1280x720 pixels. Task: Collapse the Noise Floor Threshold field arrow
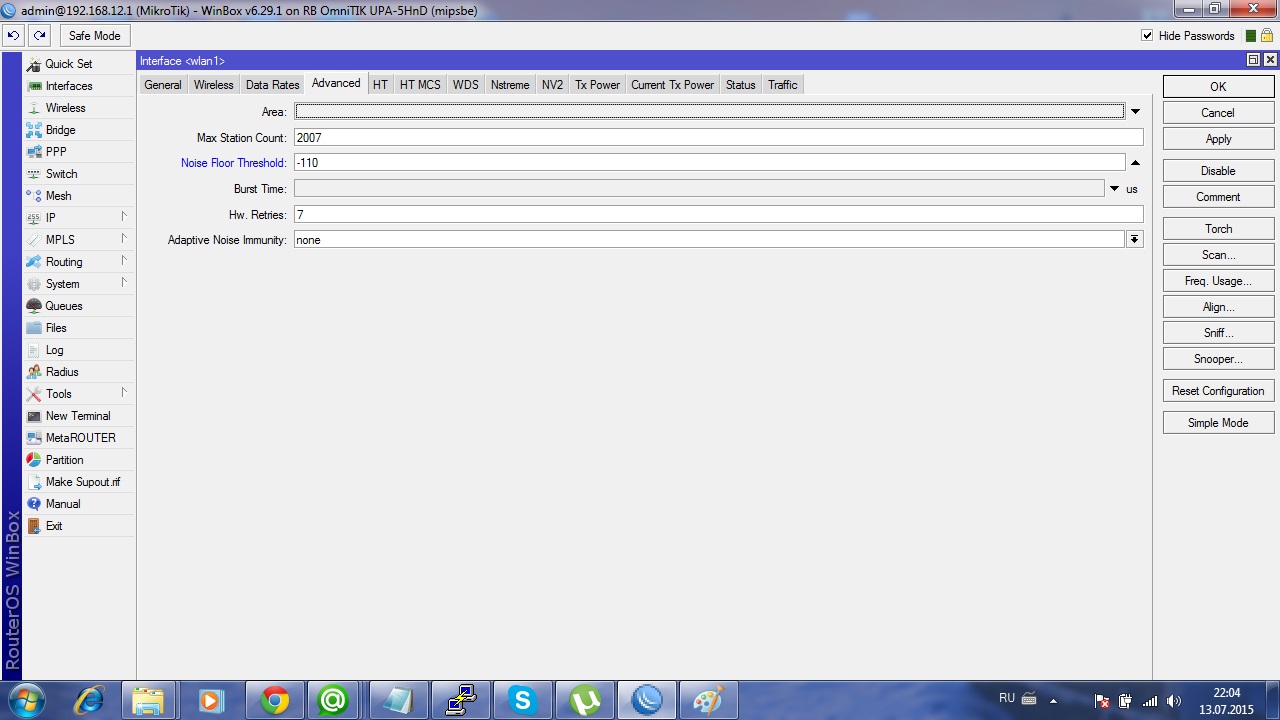coord(1135,163)
